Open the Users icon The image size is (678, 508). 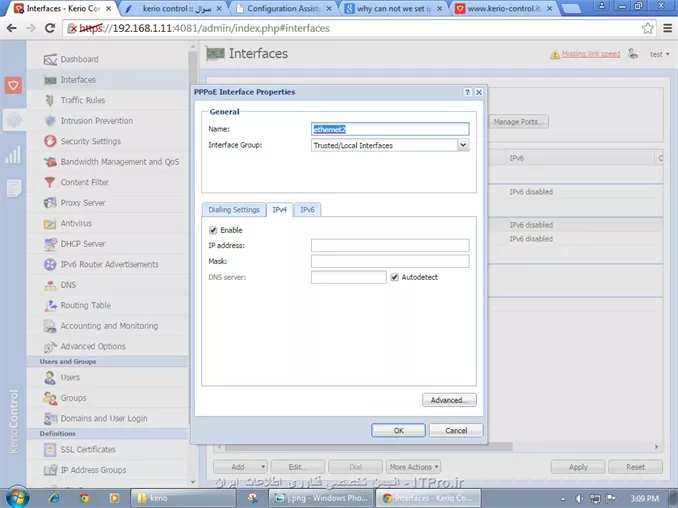point(50,377)
